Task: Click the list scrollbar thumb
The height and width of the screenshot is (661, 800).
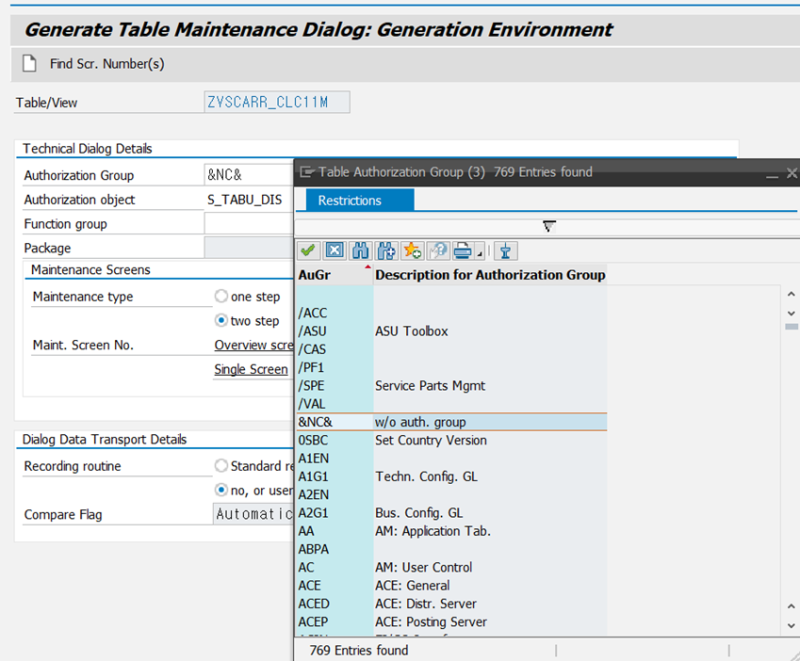Action: point(791,326)
